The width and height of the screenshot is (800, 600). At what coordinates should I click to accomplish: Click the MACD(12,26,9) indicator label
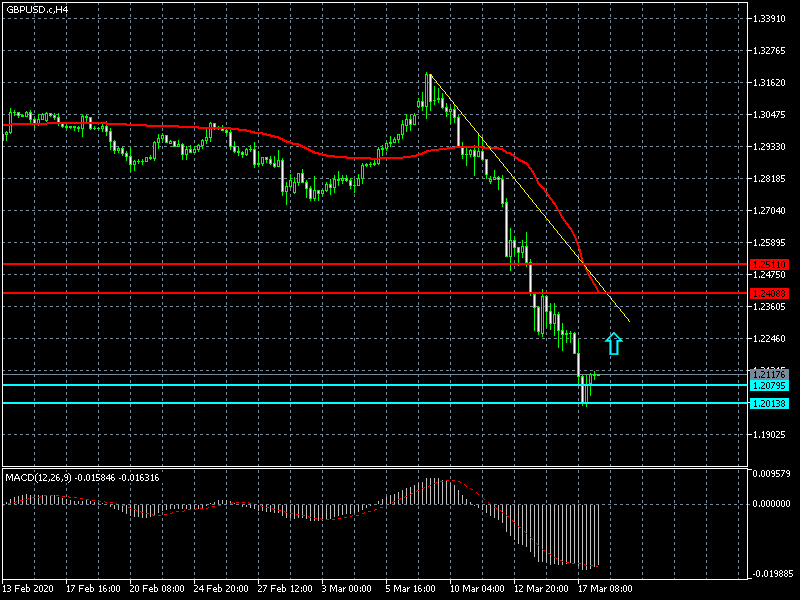82,477
